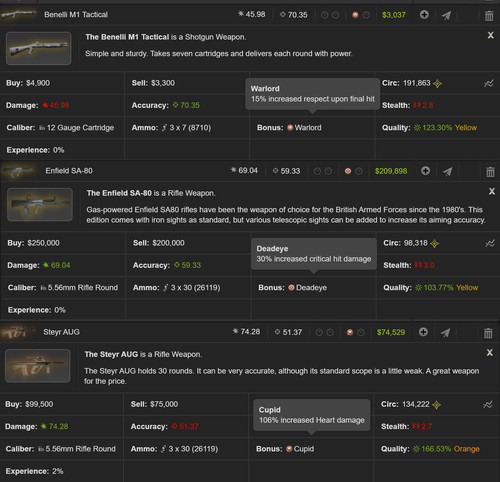500x482 pixels.
Task: Trash the Enfield SA-80 item
Action: (x=490, y=172)
